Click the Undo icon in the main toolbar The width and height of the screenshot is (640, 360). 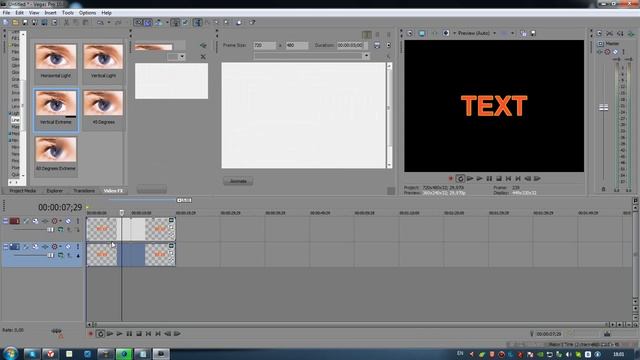[100, 22]
